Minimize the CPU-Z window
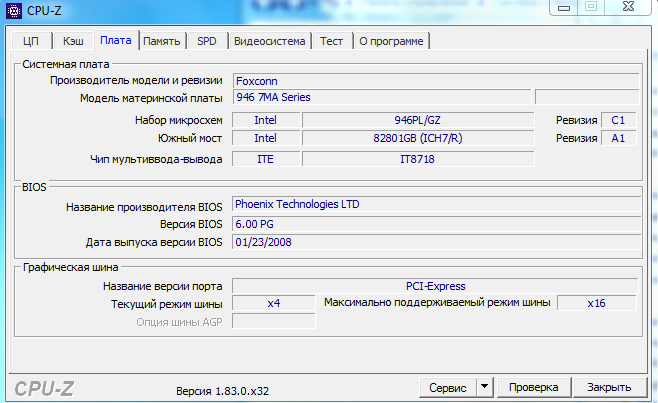Viewport: 658px width, 403px height. 564,8
